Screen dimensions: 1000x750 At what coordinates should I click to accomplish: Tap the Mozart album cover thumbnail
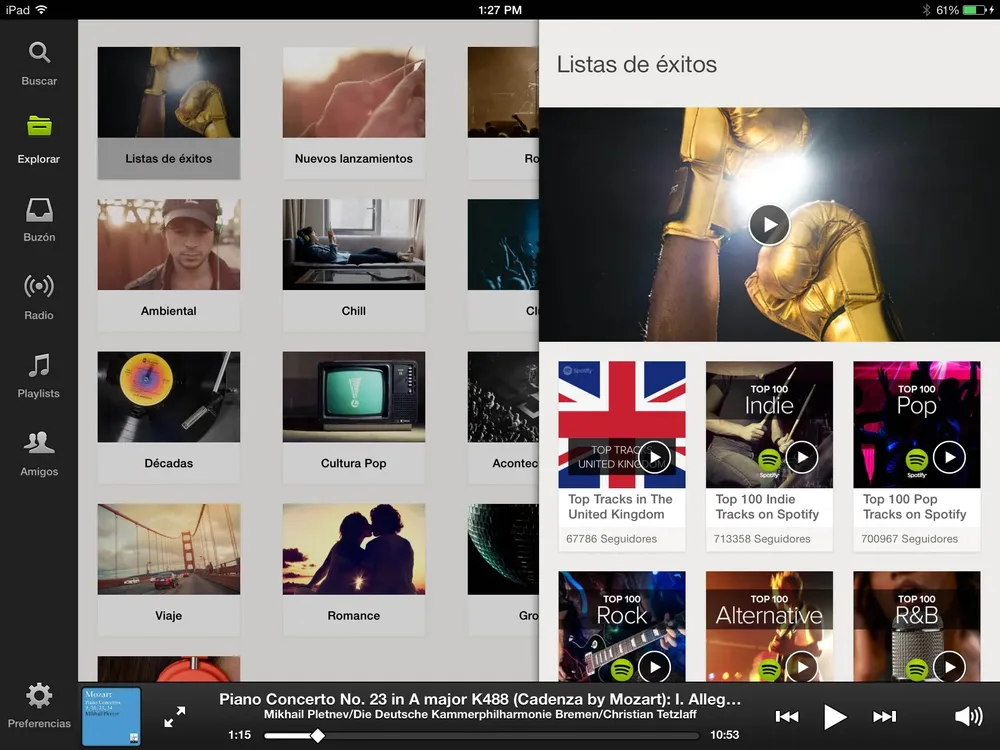tap(110, 716)
